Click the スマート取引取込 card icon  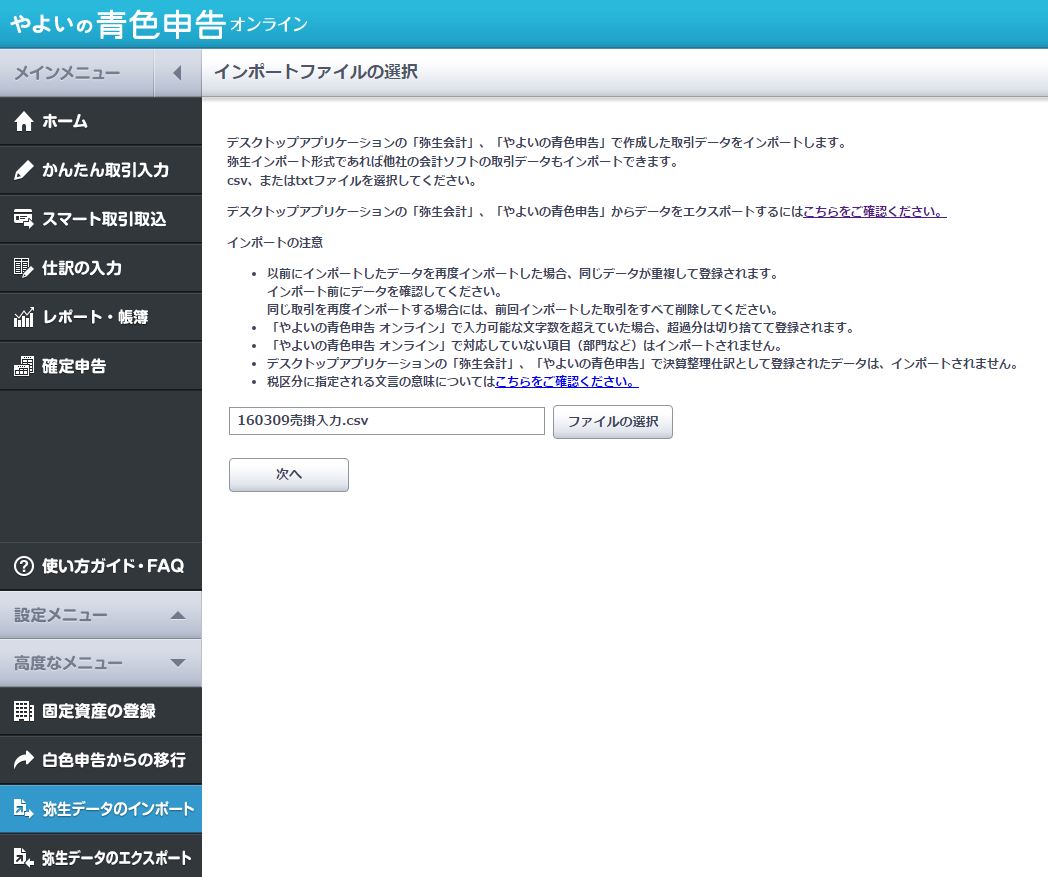point(23,219)
